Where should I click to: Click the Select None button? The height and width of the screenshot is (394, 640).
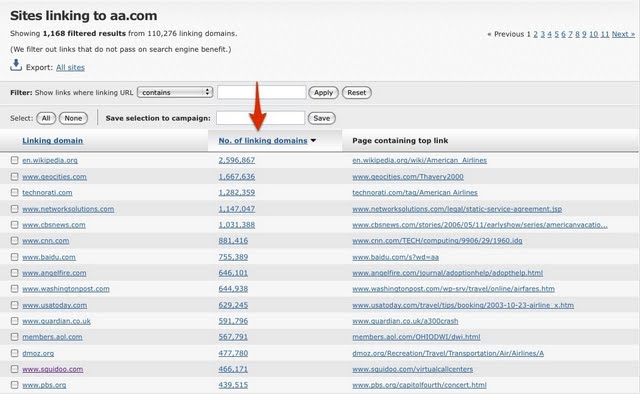pyautogui.click(x=73, y=118)
